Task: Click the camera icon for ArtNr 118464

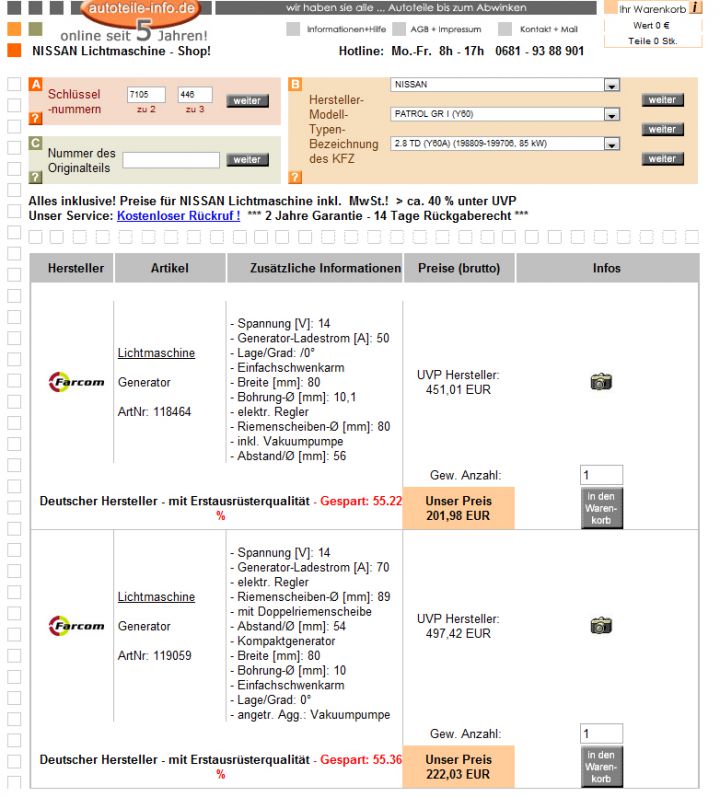Action: click(x=601, y=381)
